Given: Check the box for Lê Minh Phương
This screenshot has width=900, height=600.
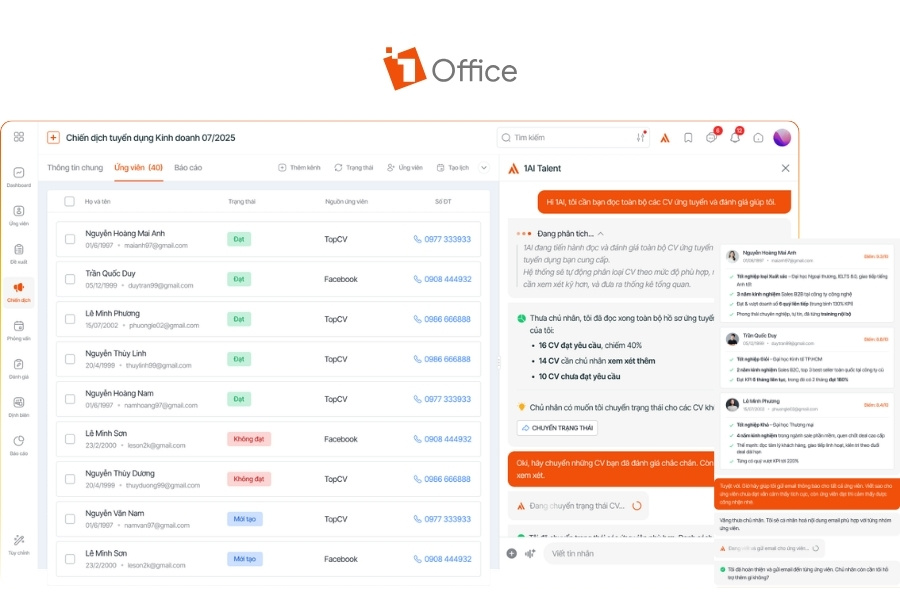Looking at the screenshot, I should [x=70, y=319].
